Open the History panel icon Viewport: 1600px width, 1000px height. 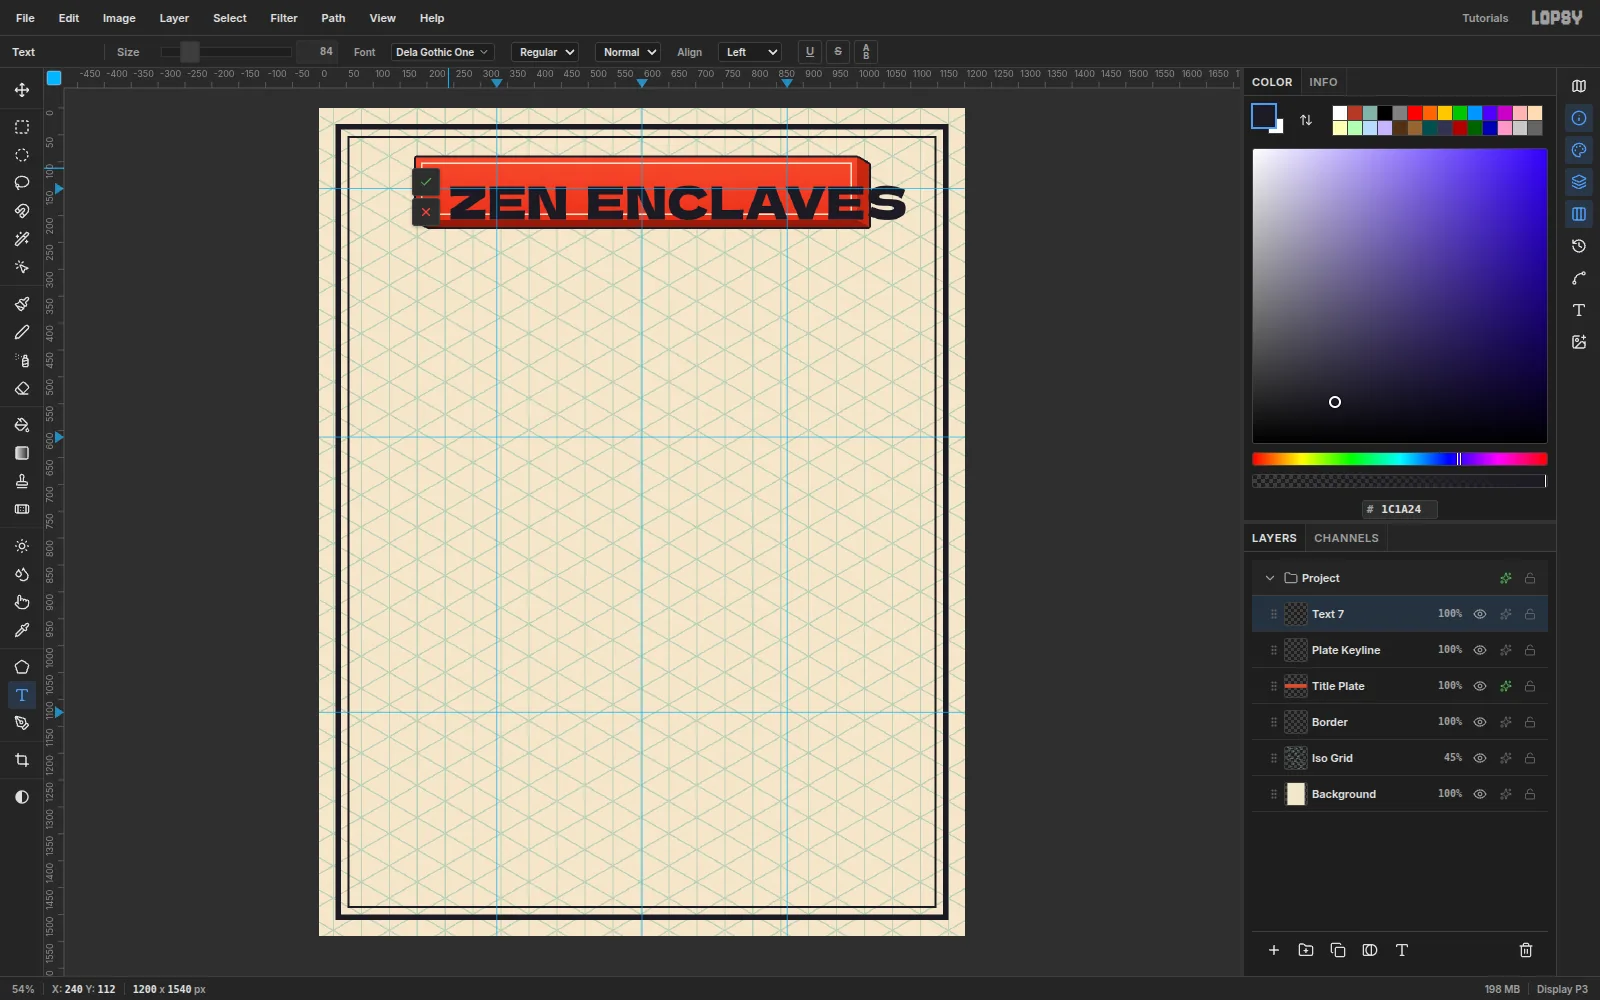coord(1579,246)
